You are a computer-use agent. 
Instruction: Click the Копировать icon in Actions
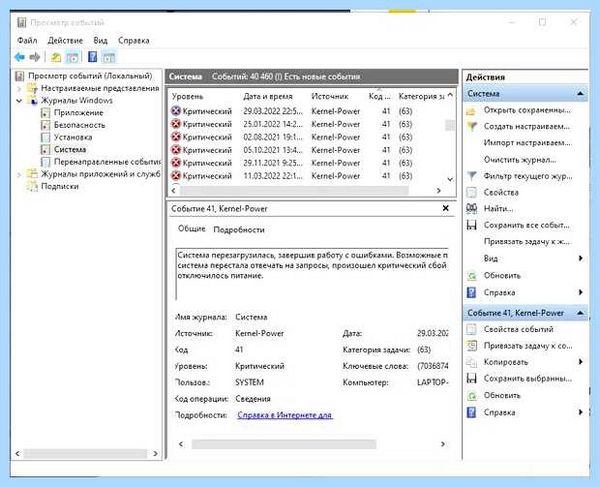tap(472, 362)
